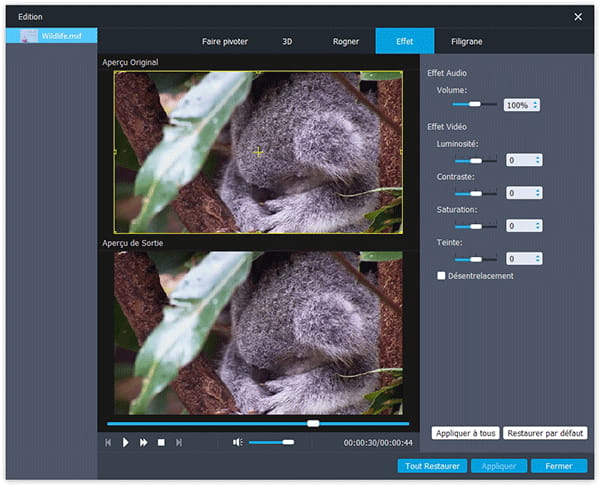Skip to previous frame icon

108,442
